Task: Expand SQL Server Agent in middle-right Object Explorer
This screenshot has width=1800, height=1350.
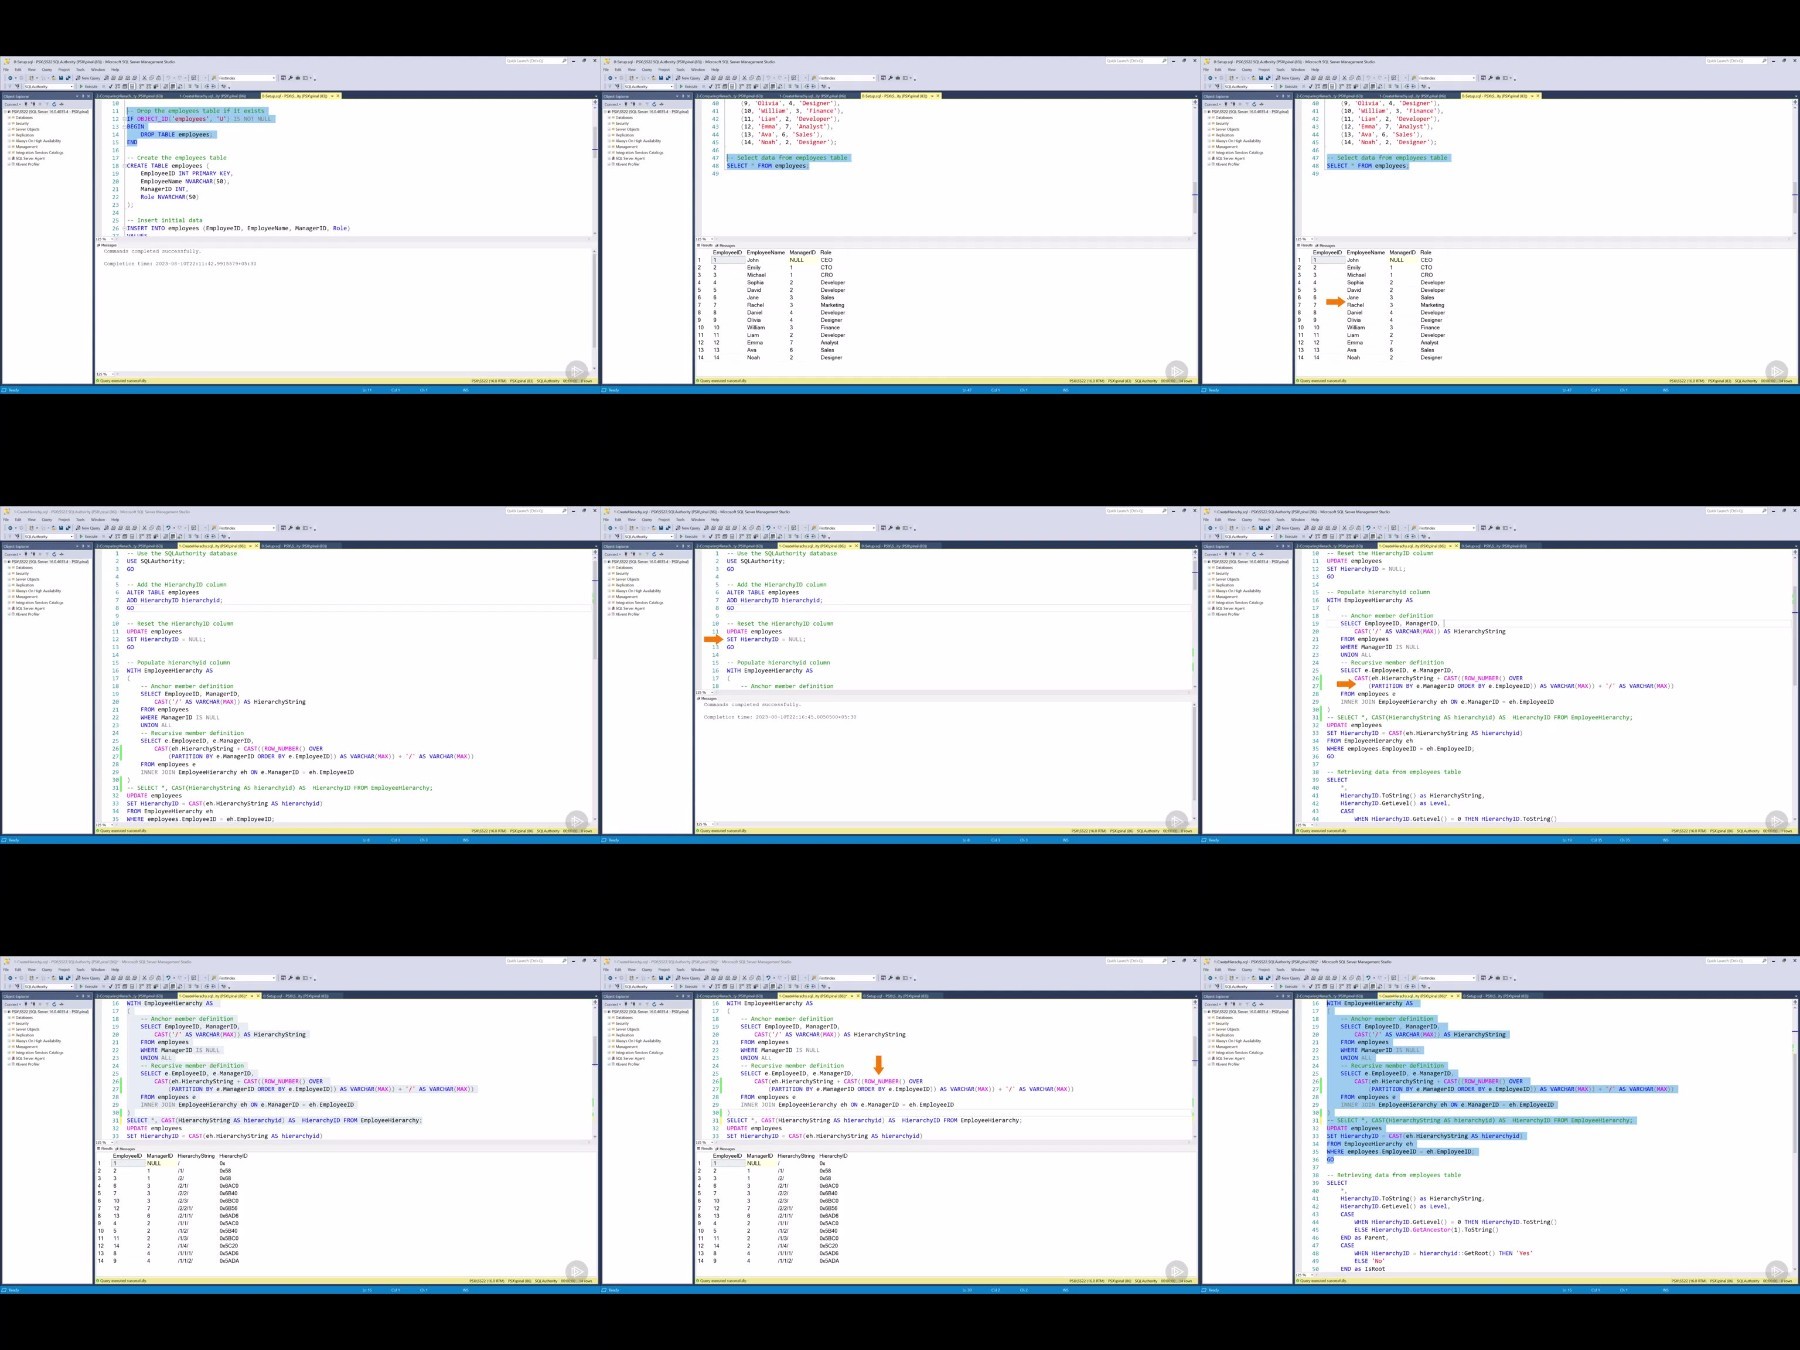Action: click(x=1209, y=608)
